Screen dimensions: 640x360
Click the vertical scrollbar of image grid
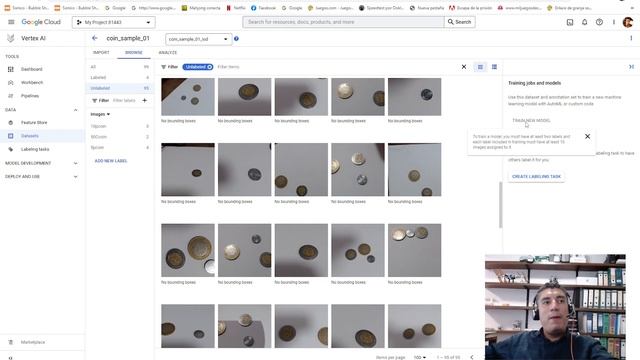[x=500, y=205]
